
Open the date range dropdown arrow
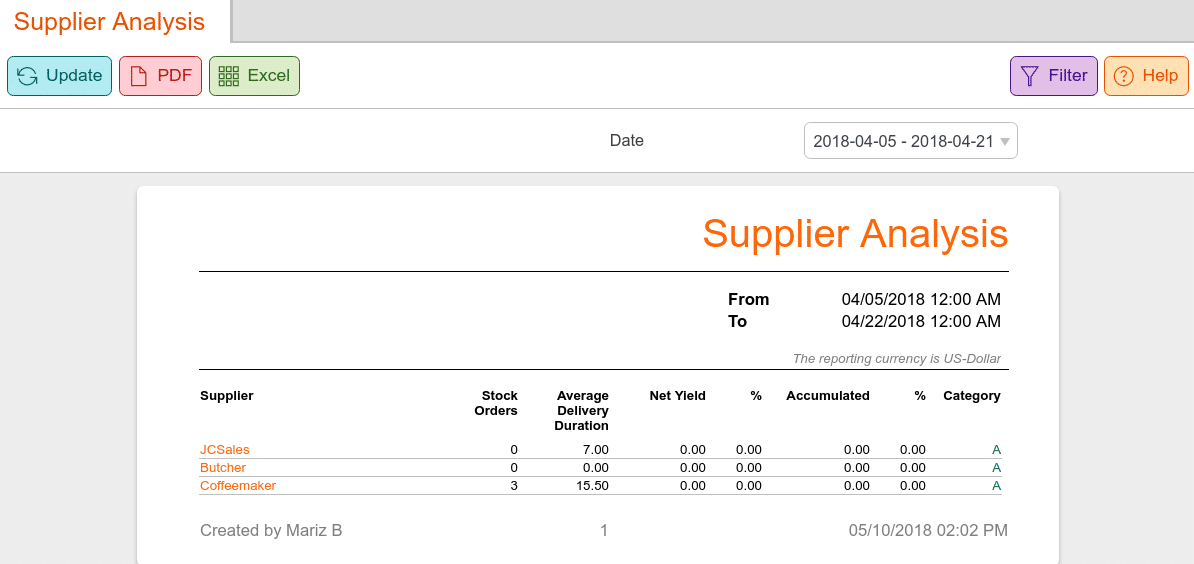pos(1005,142)
